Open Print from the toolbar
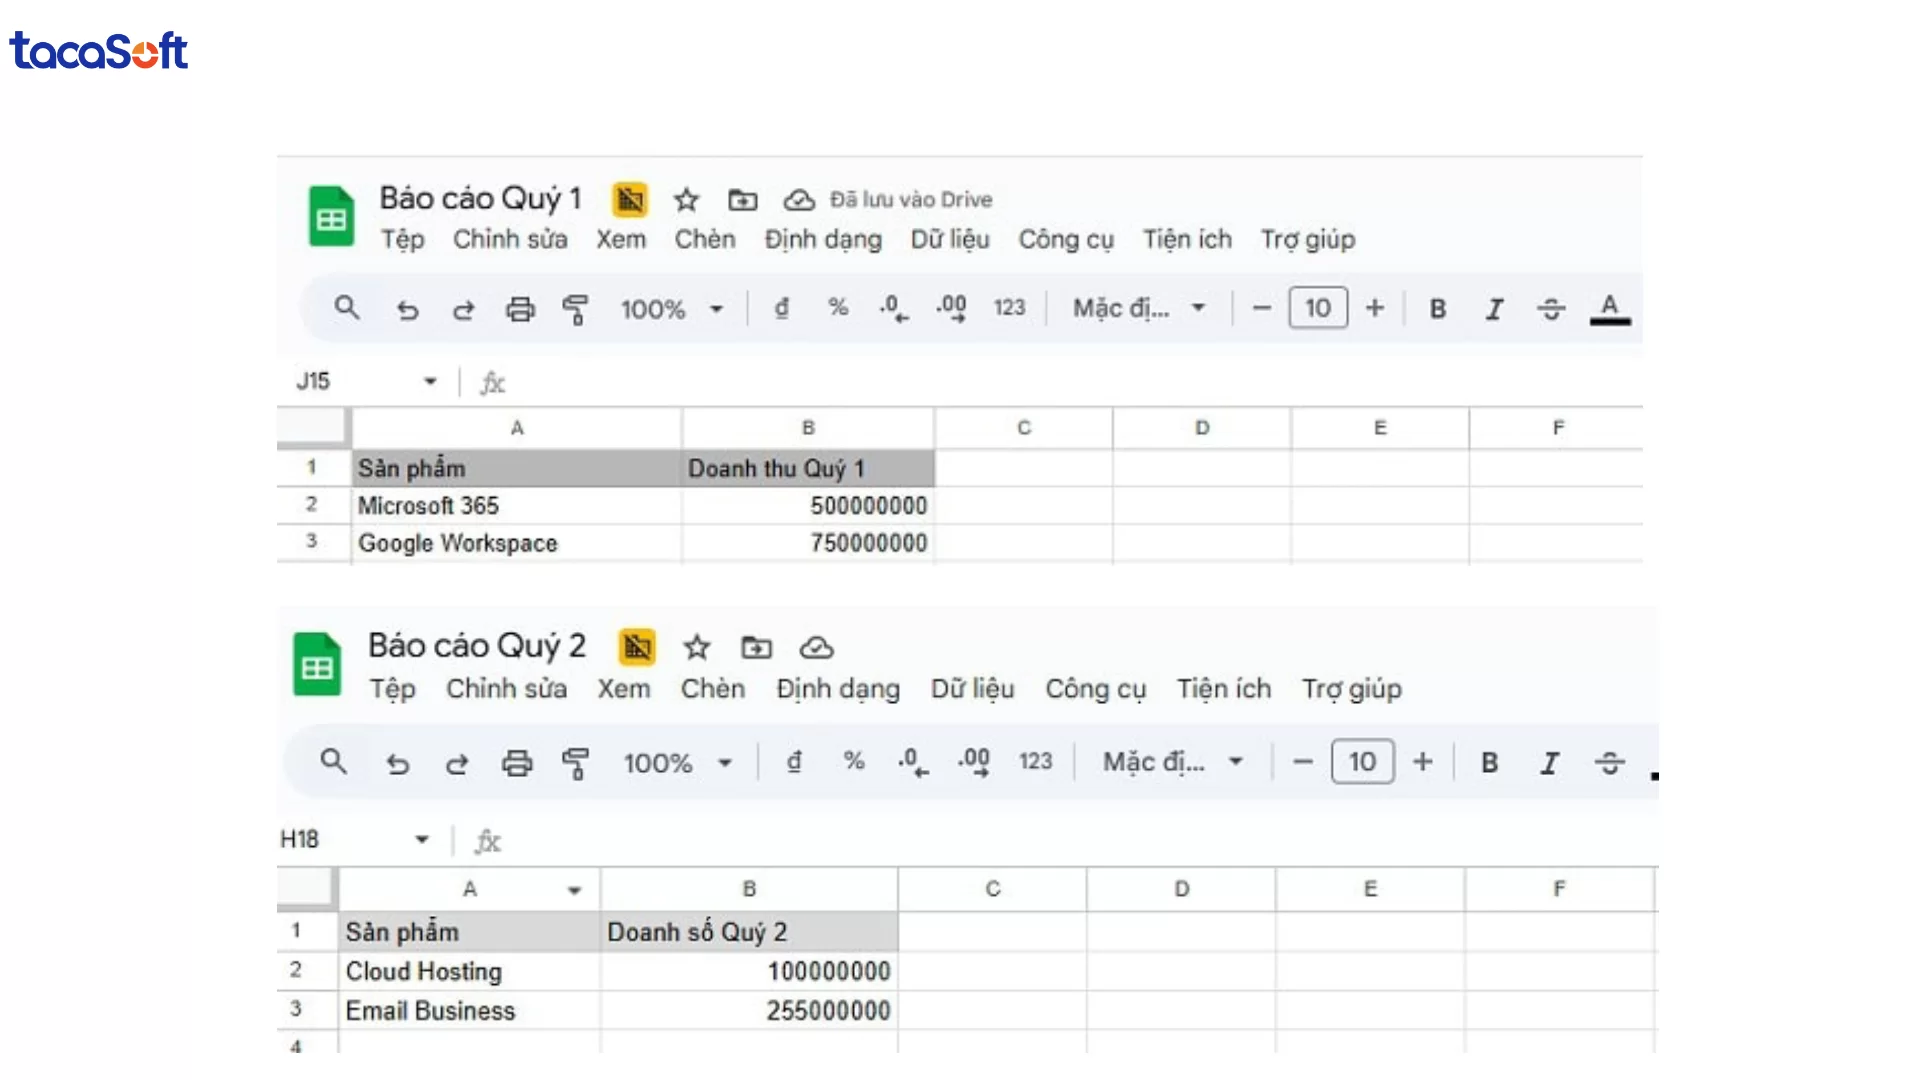Screen dimensions: 1920x1080 pyautogui.click(x=519, y=309)
